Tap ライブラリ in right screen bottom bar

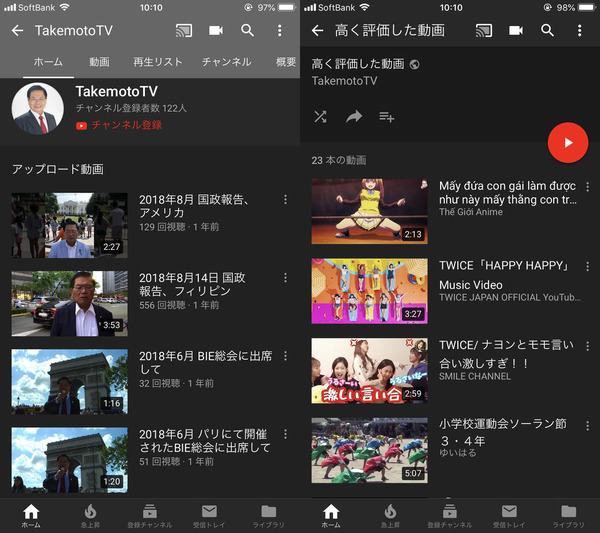pyautogui.click(x=569, y=516)
